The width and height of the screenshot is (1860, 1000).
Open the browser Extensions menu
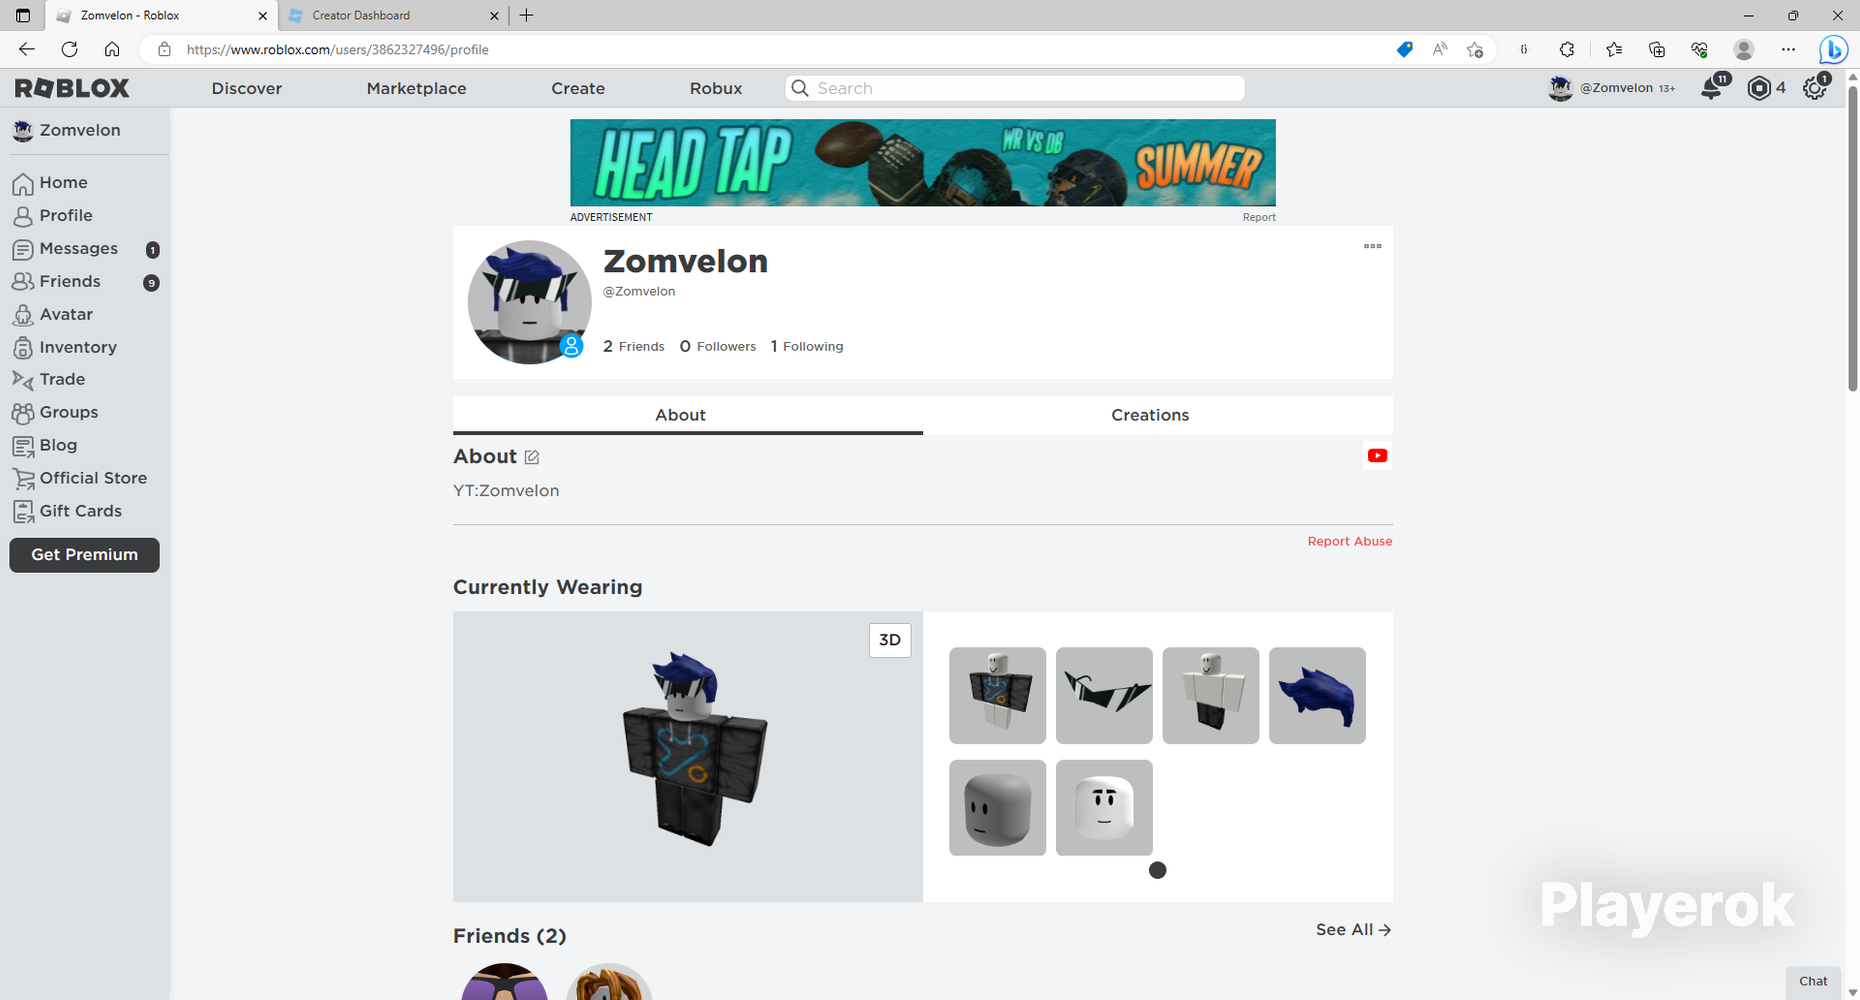click(x=1567, y=49)
